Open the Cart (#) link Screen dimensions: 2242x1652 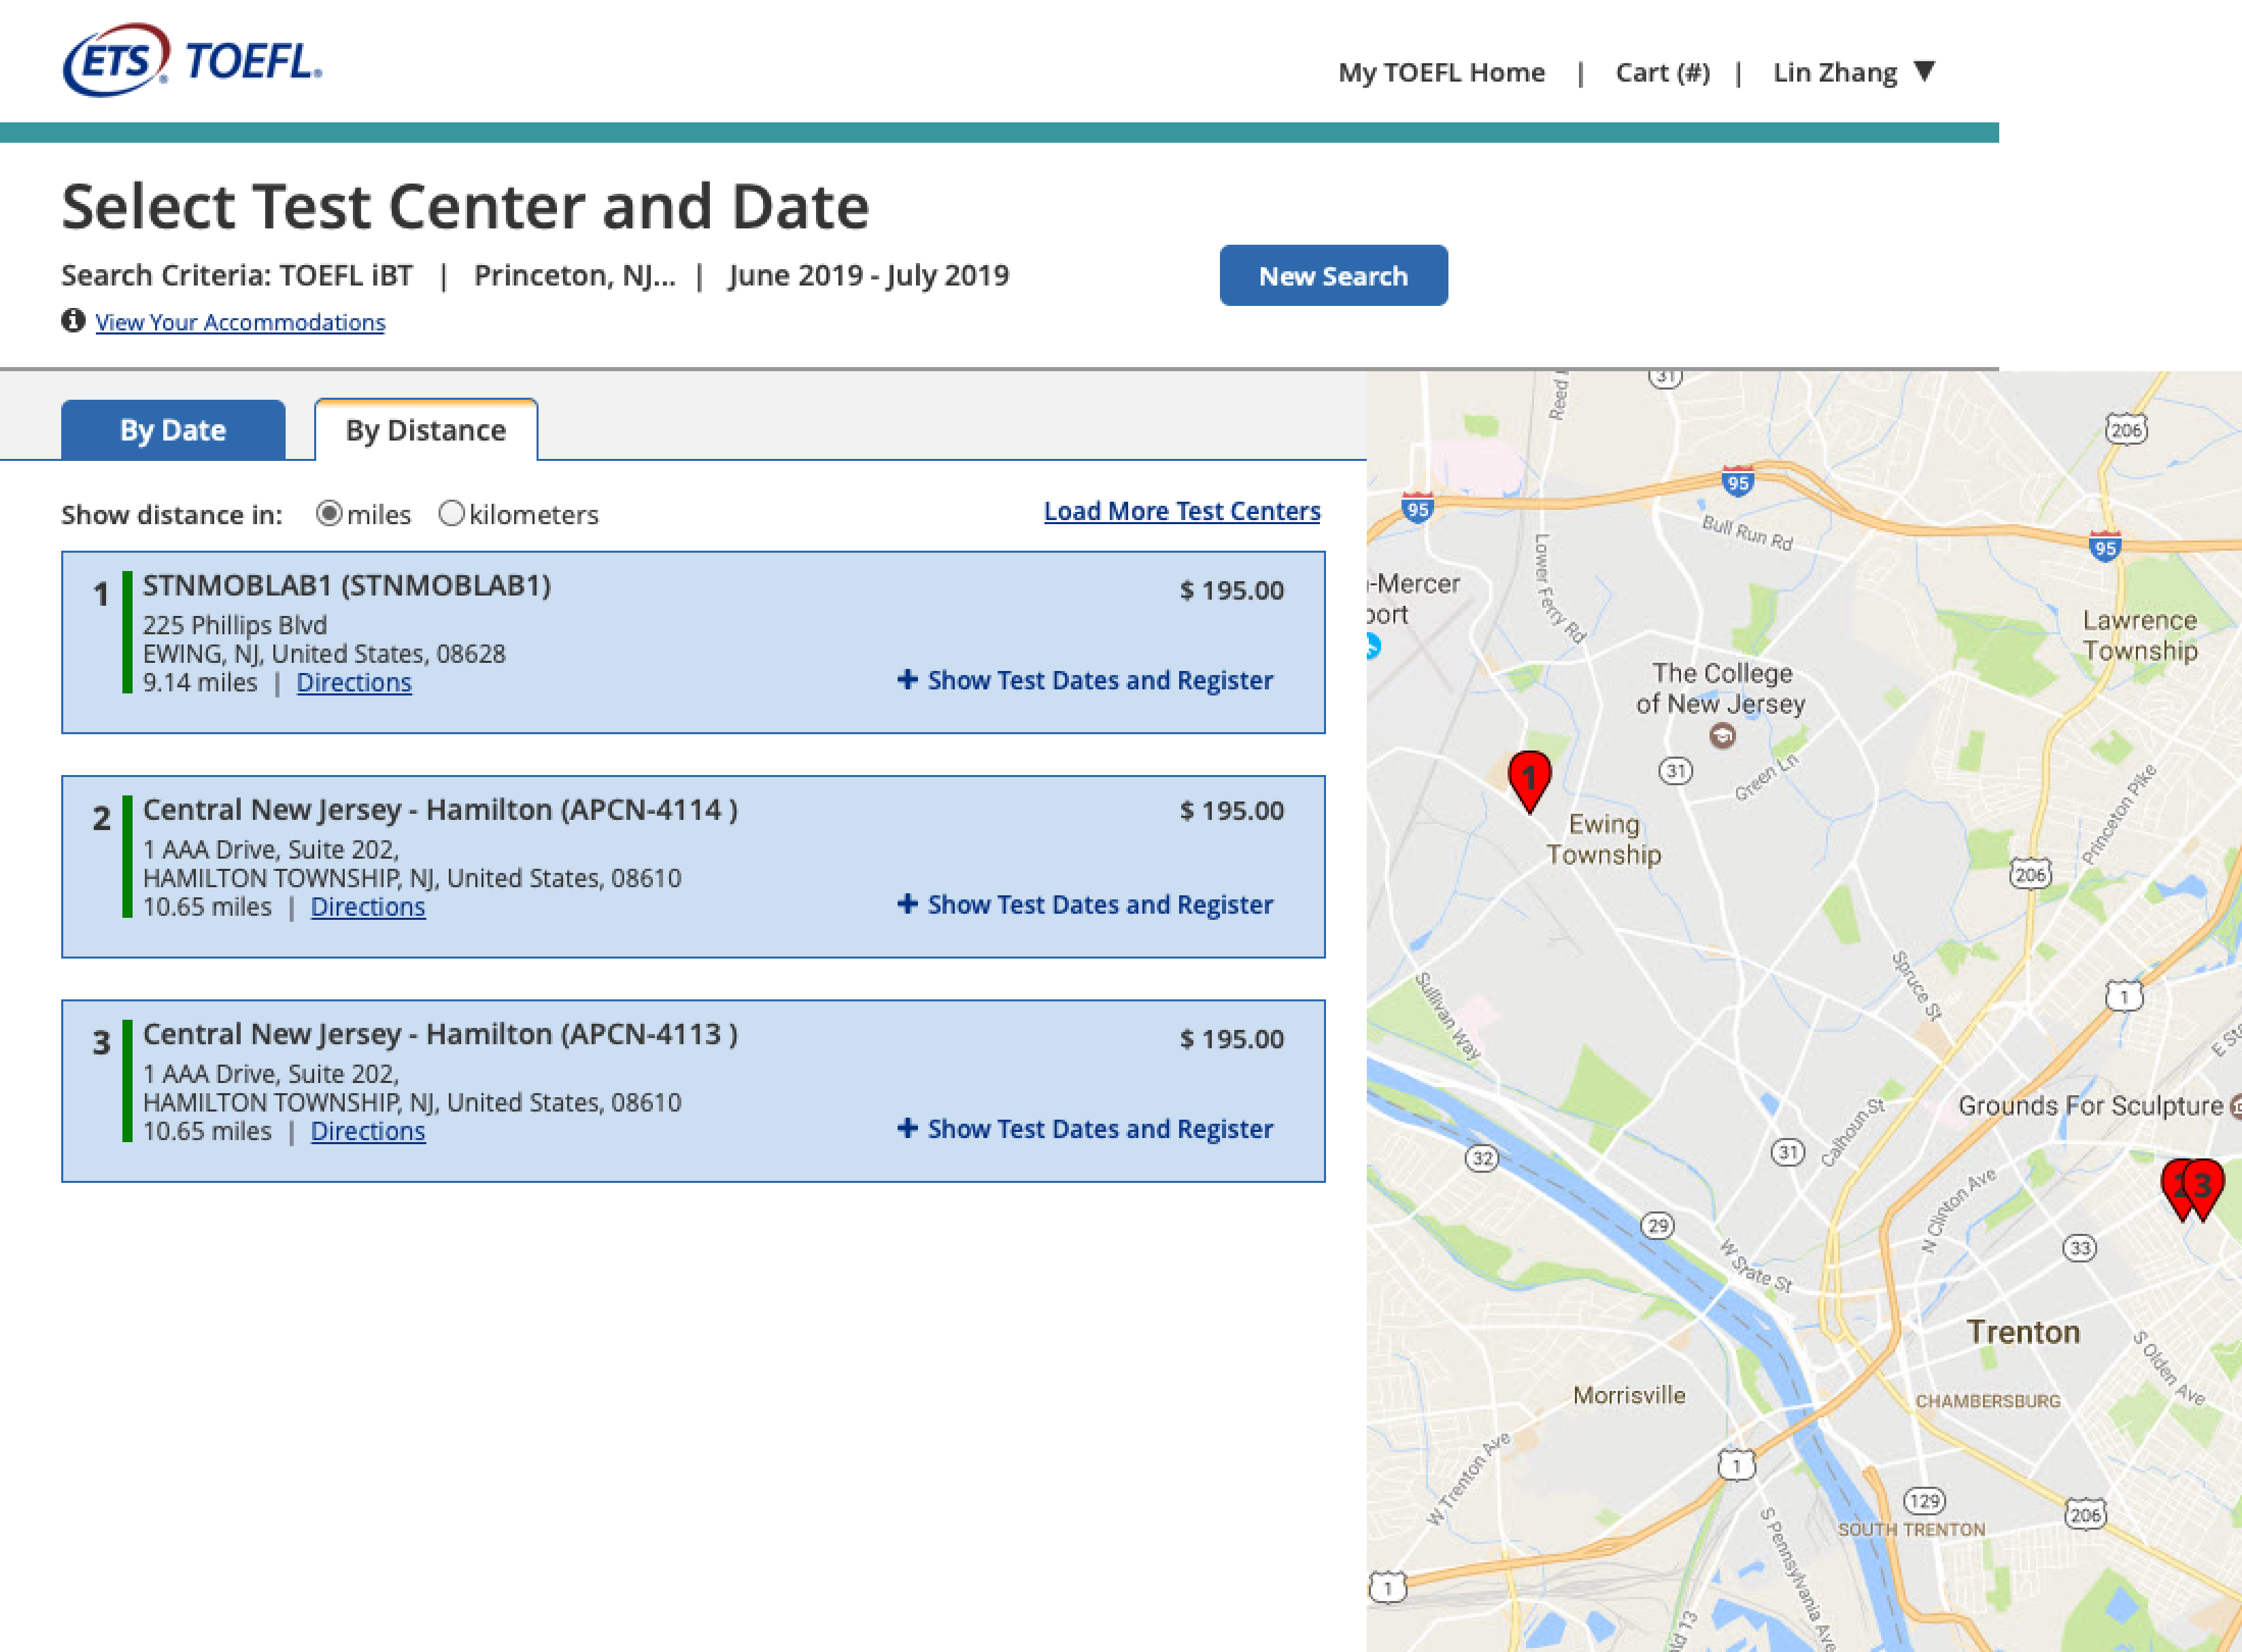click(1662, 73)
